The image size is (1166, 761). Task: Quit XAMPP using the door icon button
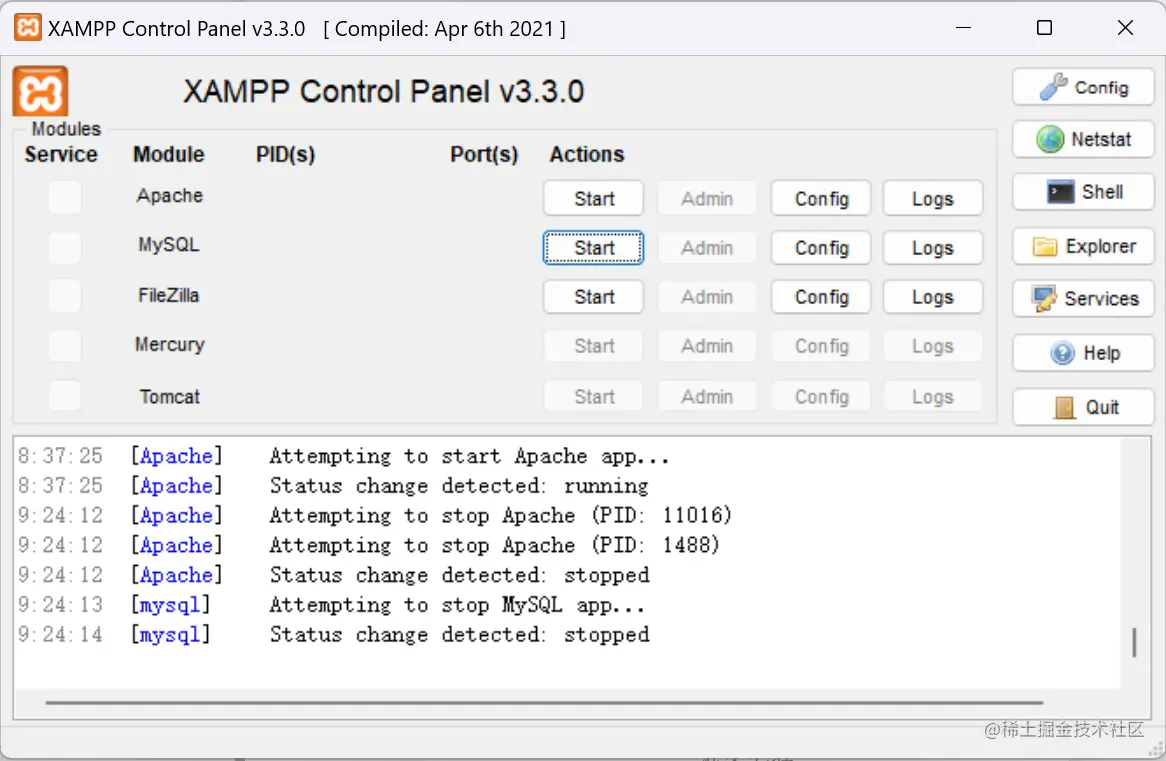tap(1083, 407)
